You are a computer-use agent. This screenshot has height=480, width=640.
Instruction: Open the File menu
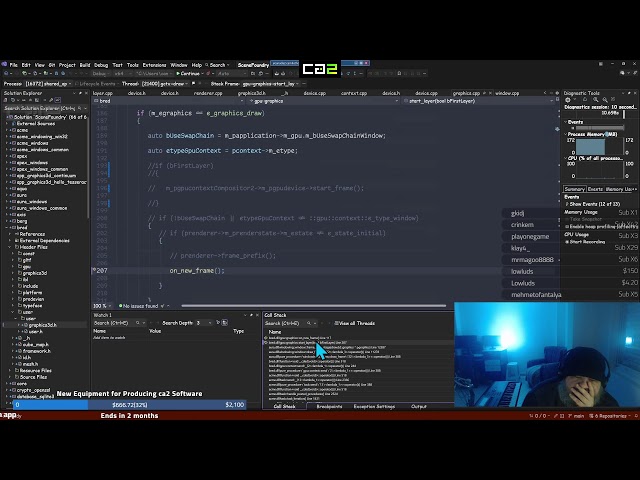[x=13, y=65]
